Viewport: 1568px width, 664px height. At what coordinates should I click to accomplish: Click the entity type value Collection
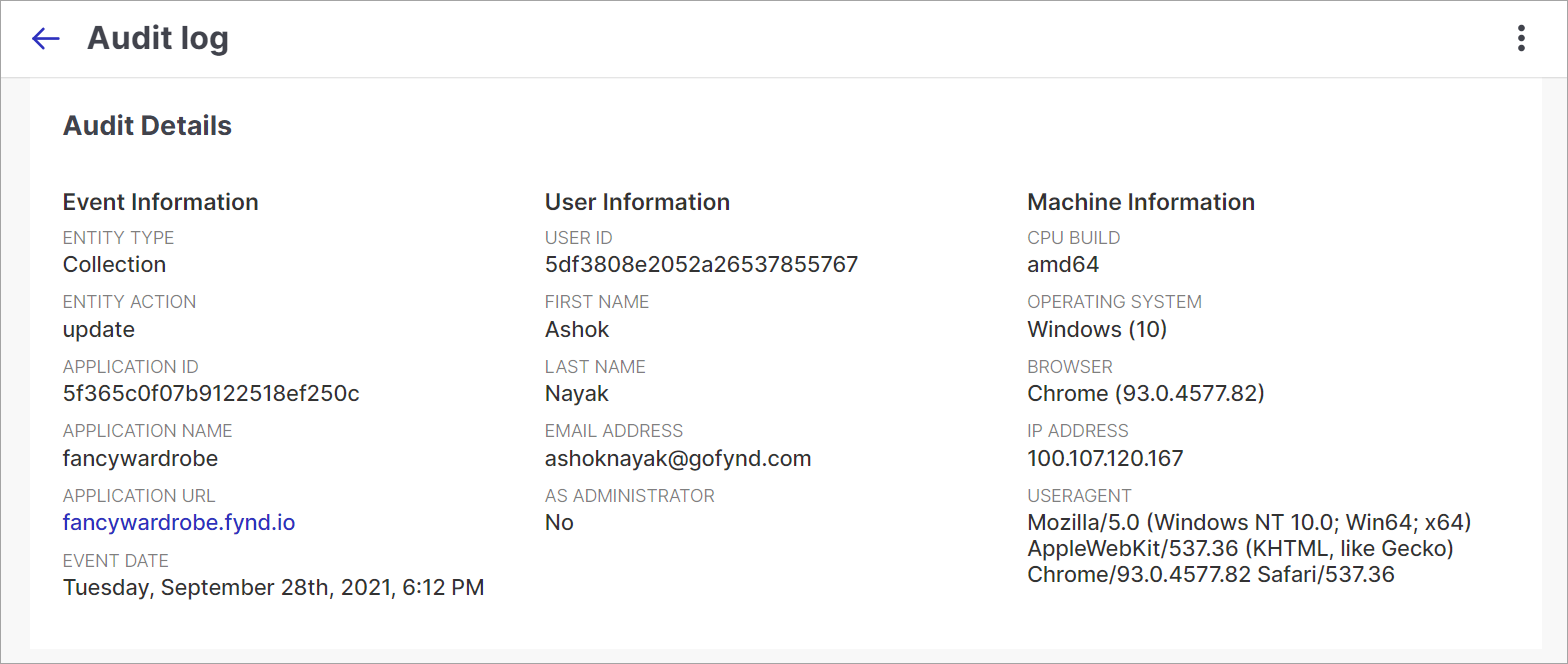click(114, 265)
